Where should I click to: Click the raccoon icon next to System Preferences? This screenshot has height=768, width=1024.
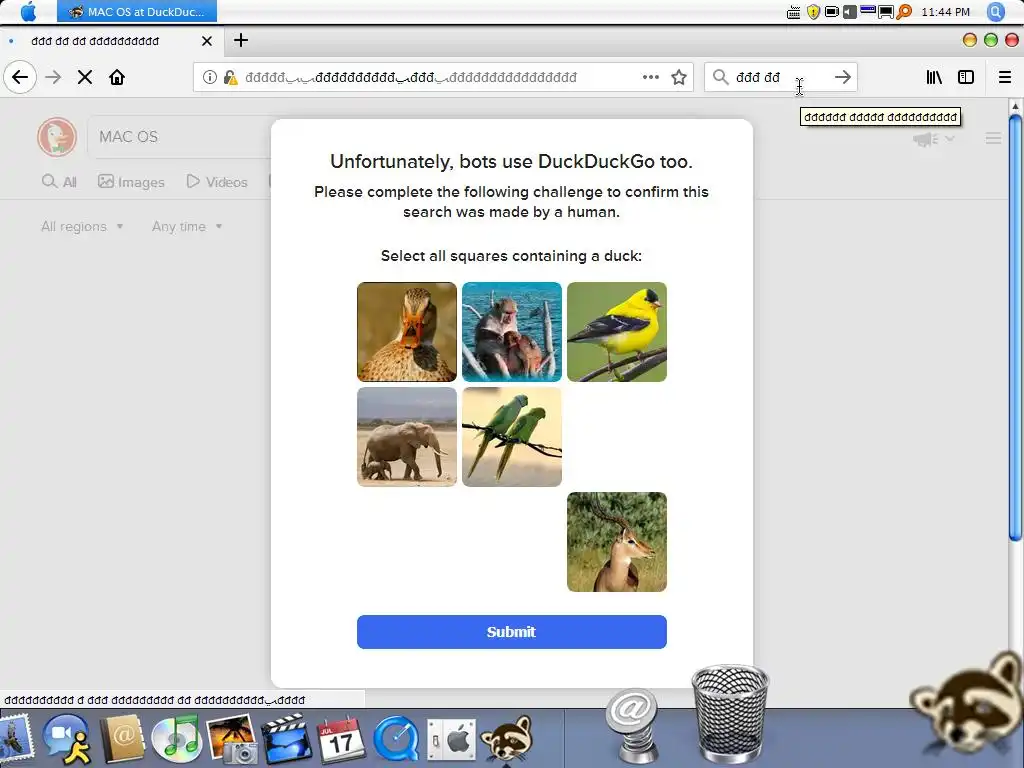[x=507, y=739]
